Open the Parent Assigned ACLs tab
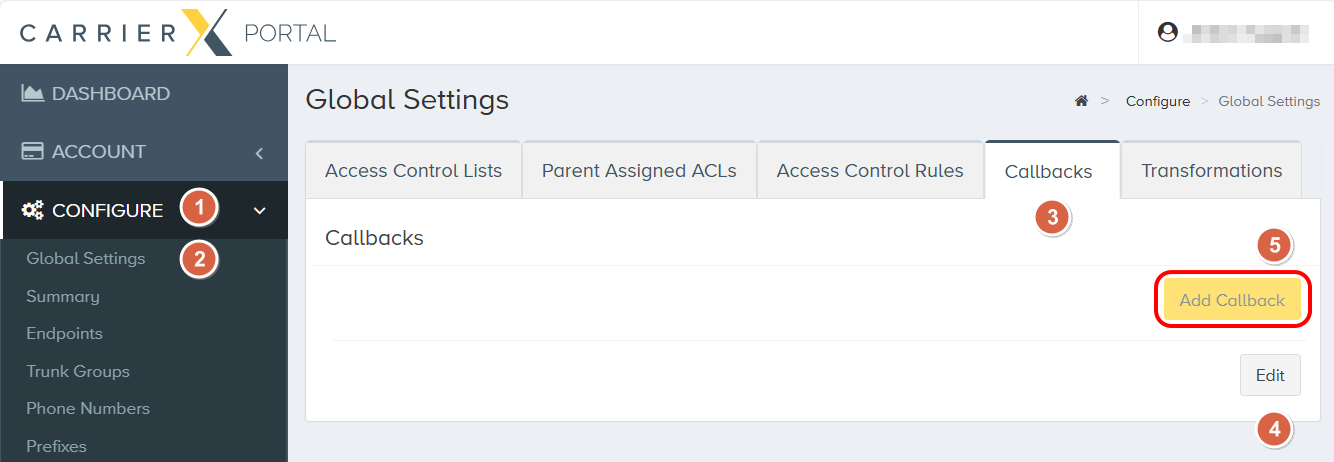 pyautogui.click(x=639, y=170)
